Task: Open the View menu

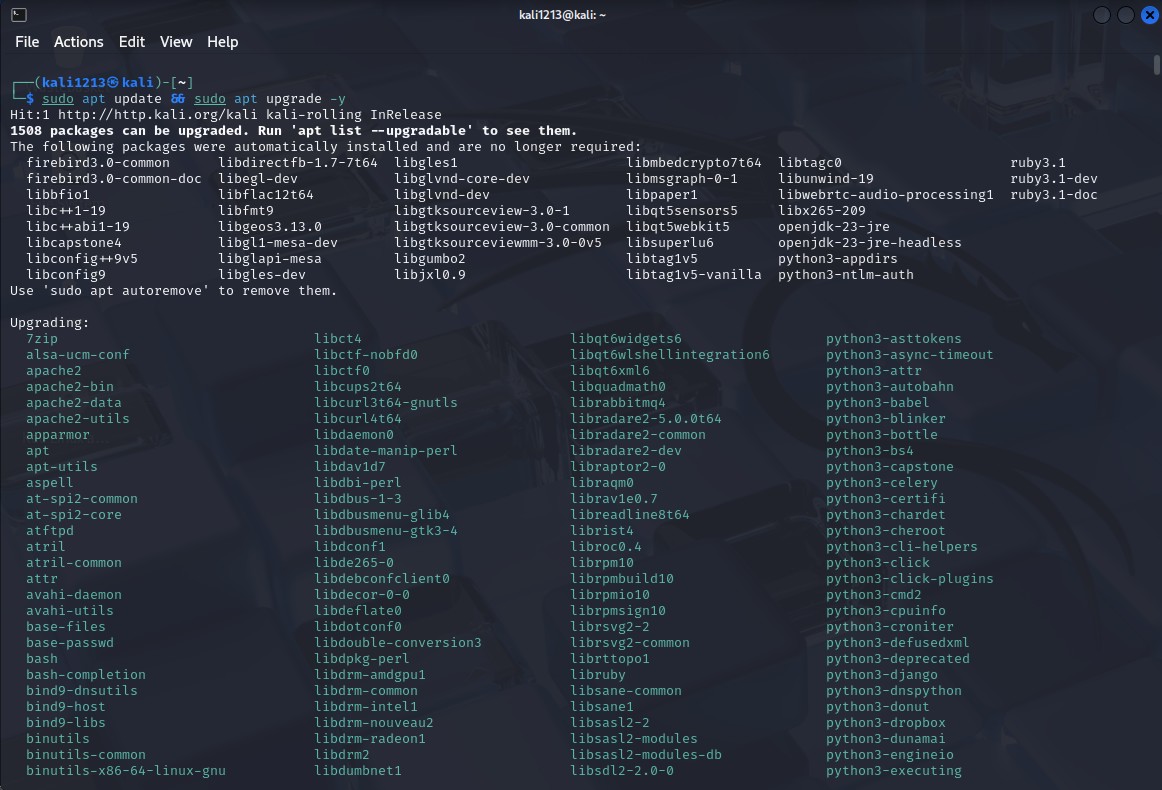Action: (x=176, y=42)
